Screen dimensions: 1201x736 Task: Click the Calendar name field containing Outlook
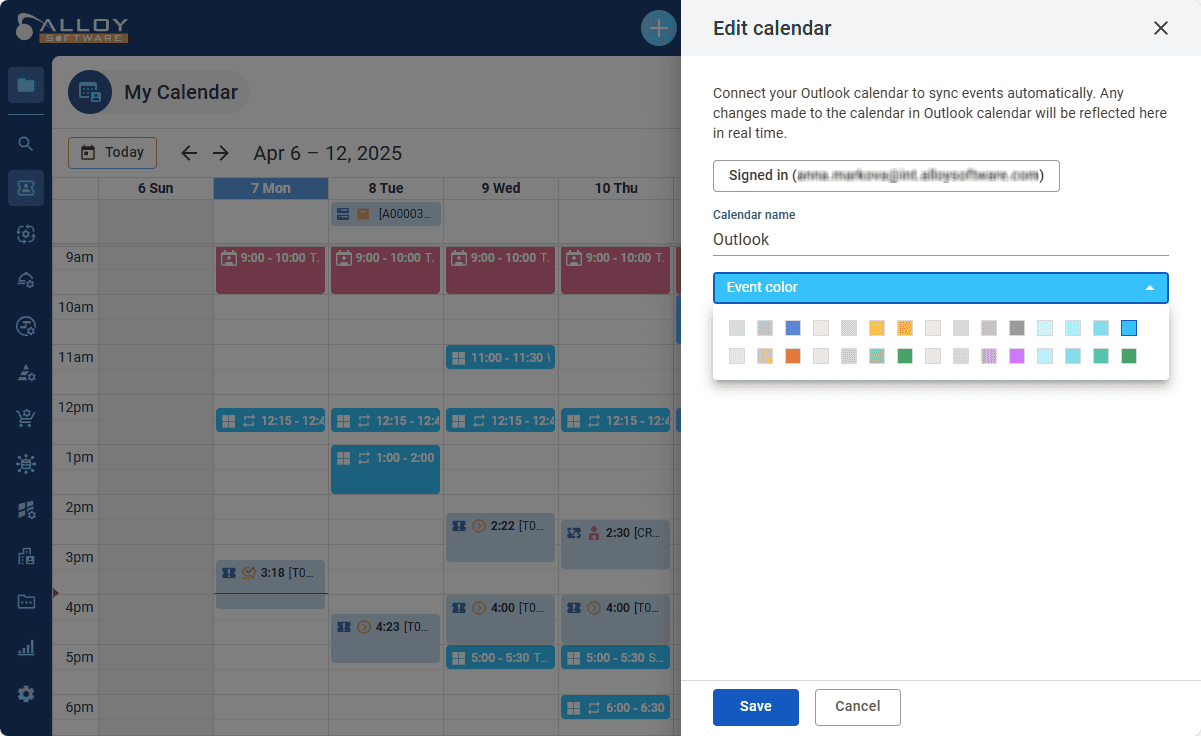coord(940,239)
